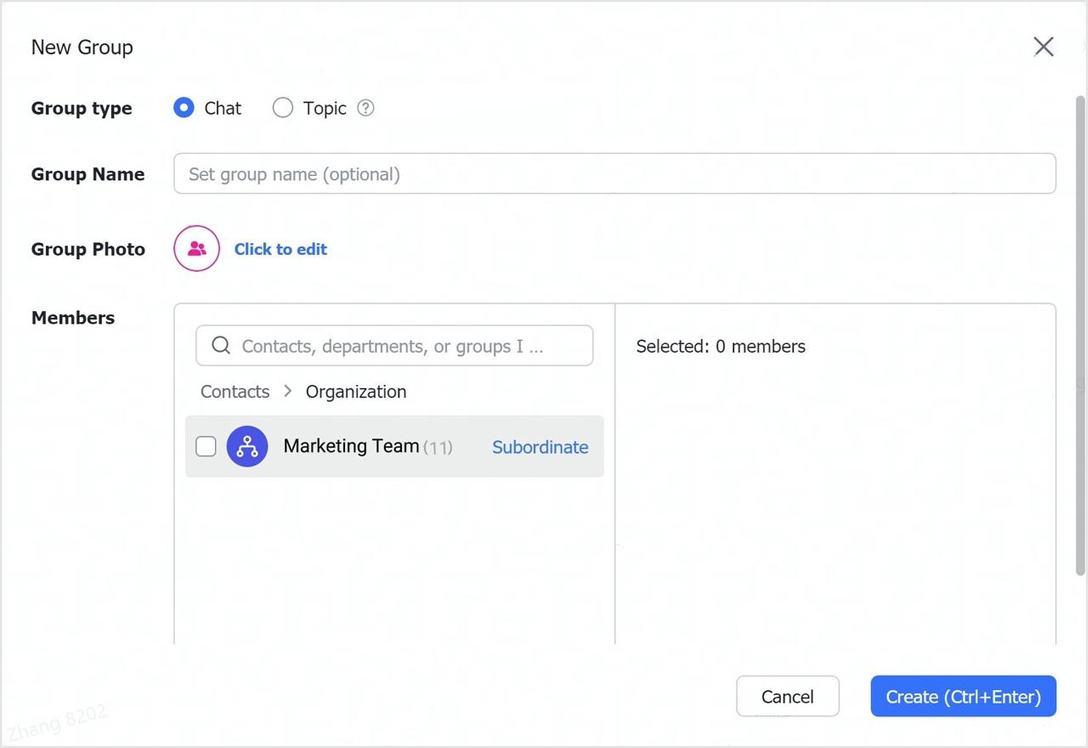Select the Topic group type
Viewport: 1088px width, 748px height.
pos(283,108)
